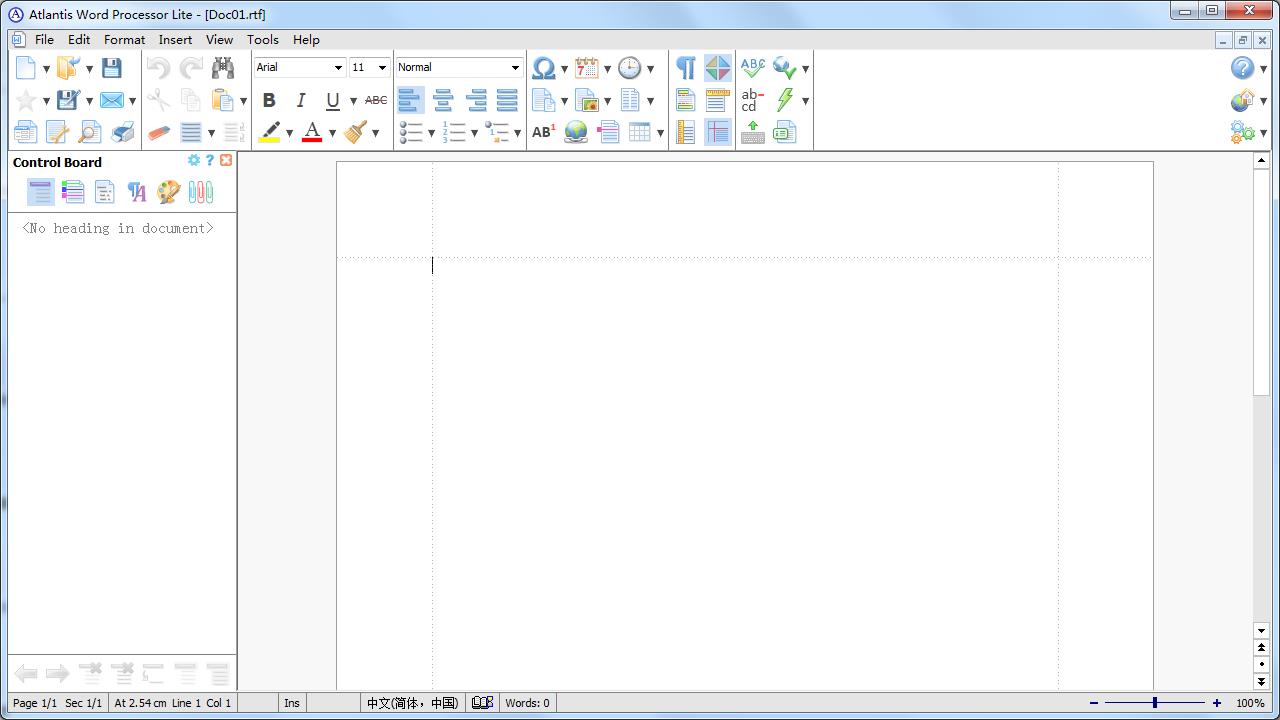Open the paperclips panel in Control Board
This screenshot has width=1280, height=720.
click(200, 192)
